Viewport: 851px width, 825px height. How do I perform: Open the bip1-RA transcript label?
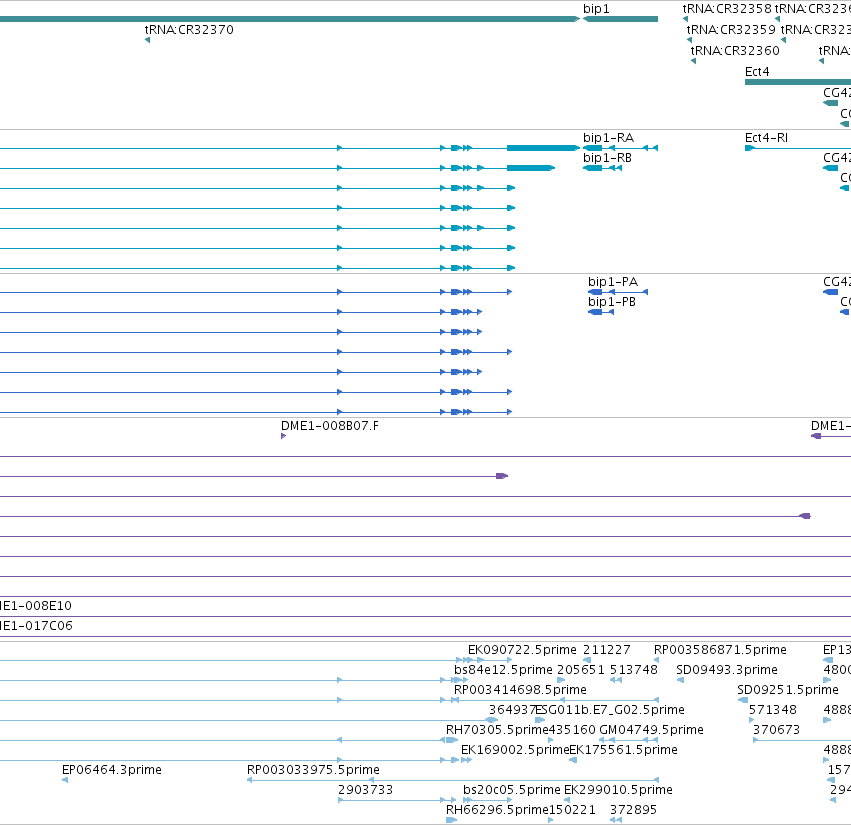coord(608,138)
